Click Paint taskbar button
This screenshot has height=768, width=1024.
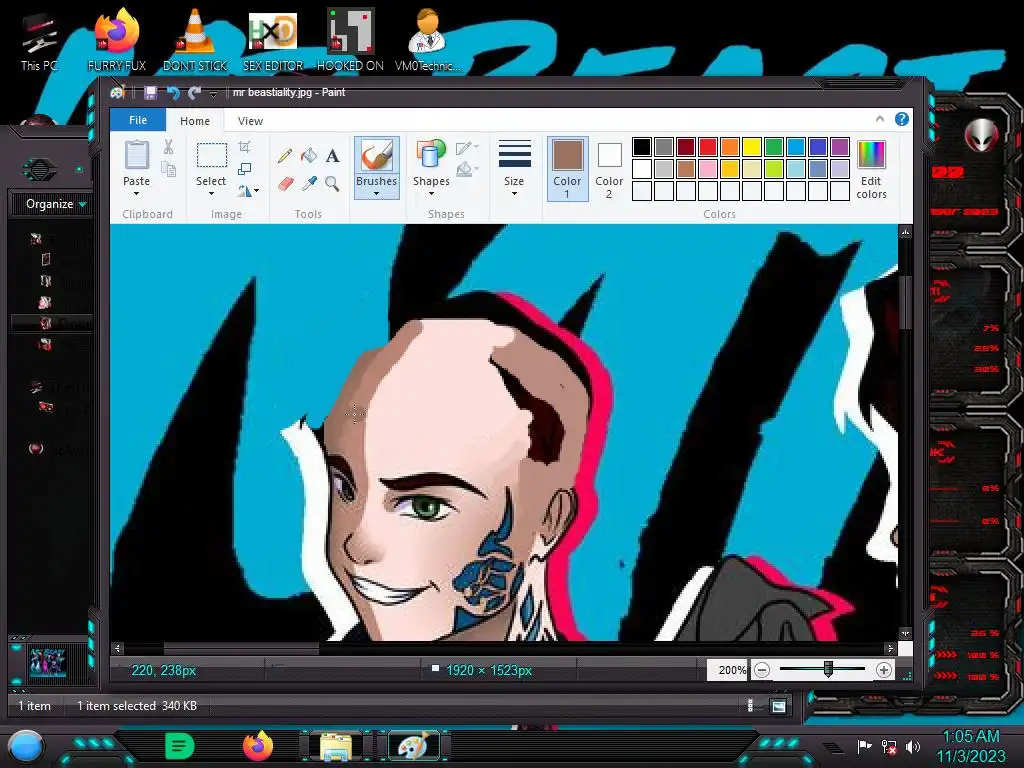414,746
